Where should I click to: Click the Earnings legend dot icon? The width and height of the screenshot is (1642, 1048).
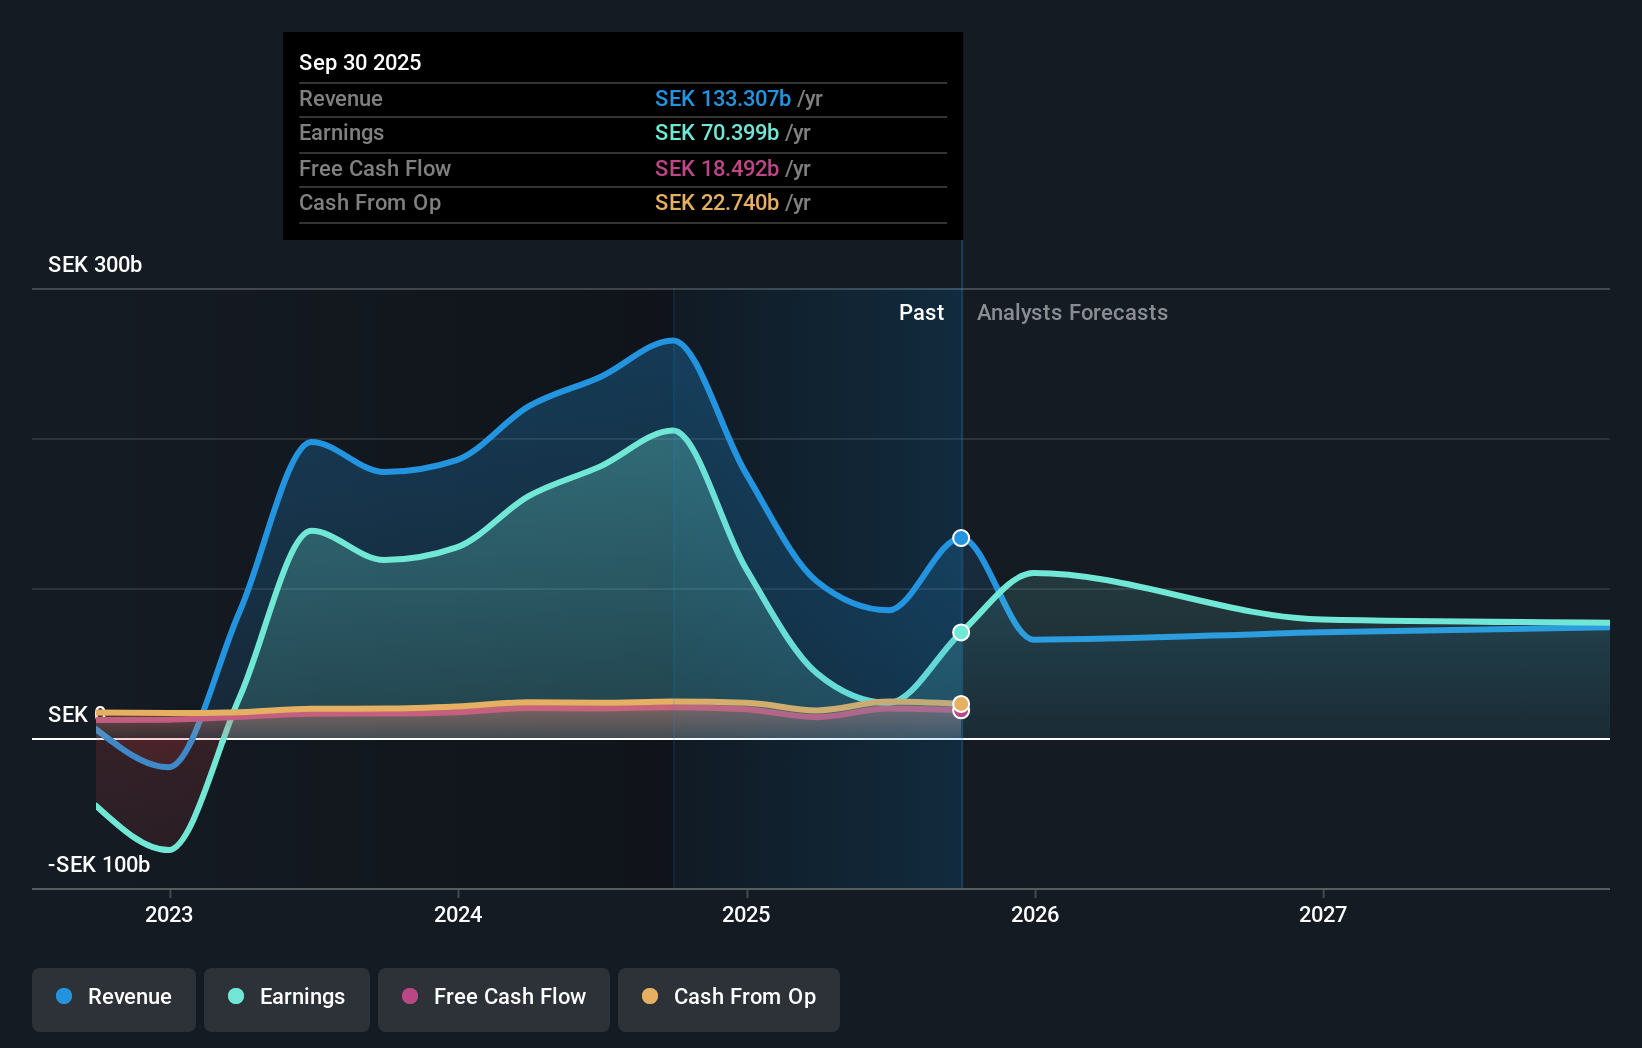click(x=235, y=997)
